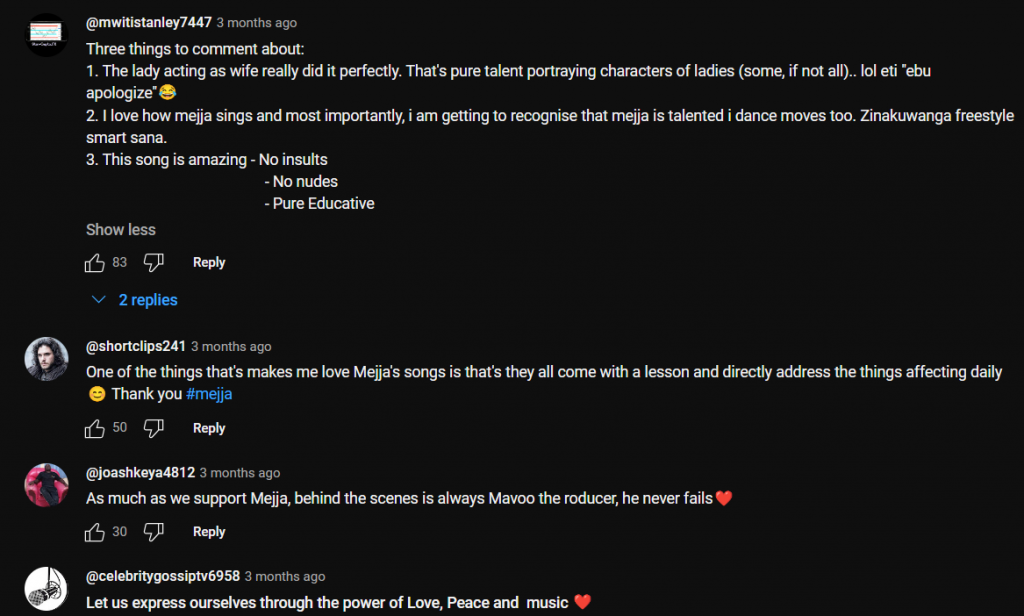Open @mwitistanley7447 channel via username
The width and height of the screenshot is (1024, 616).
click(149, 23)
